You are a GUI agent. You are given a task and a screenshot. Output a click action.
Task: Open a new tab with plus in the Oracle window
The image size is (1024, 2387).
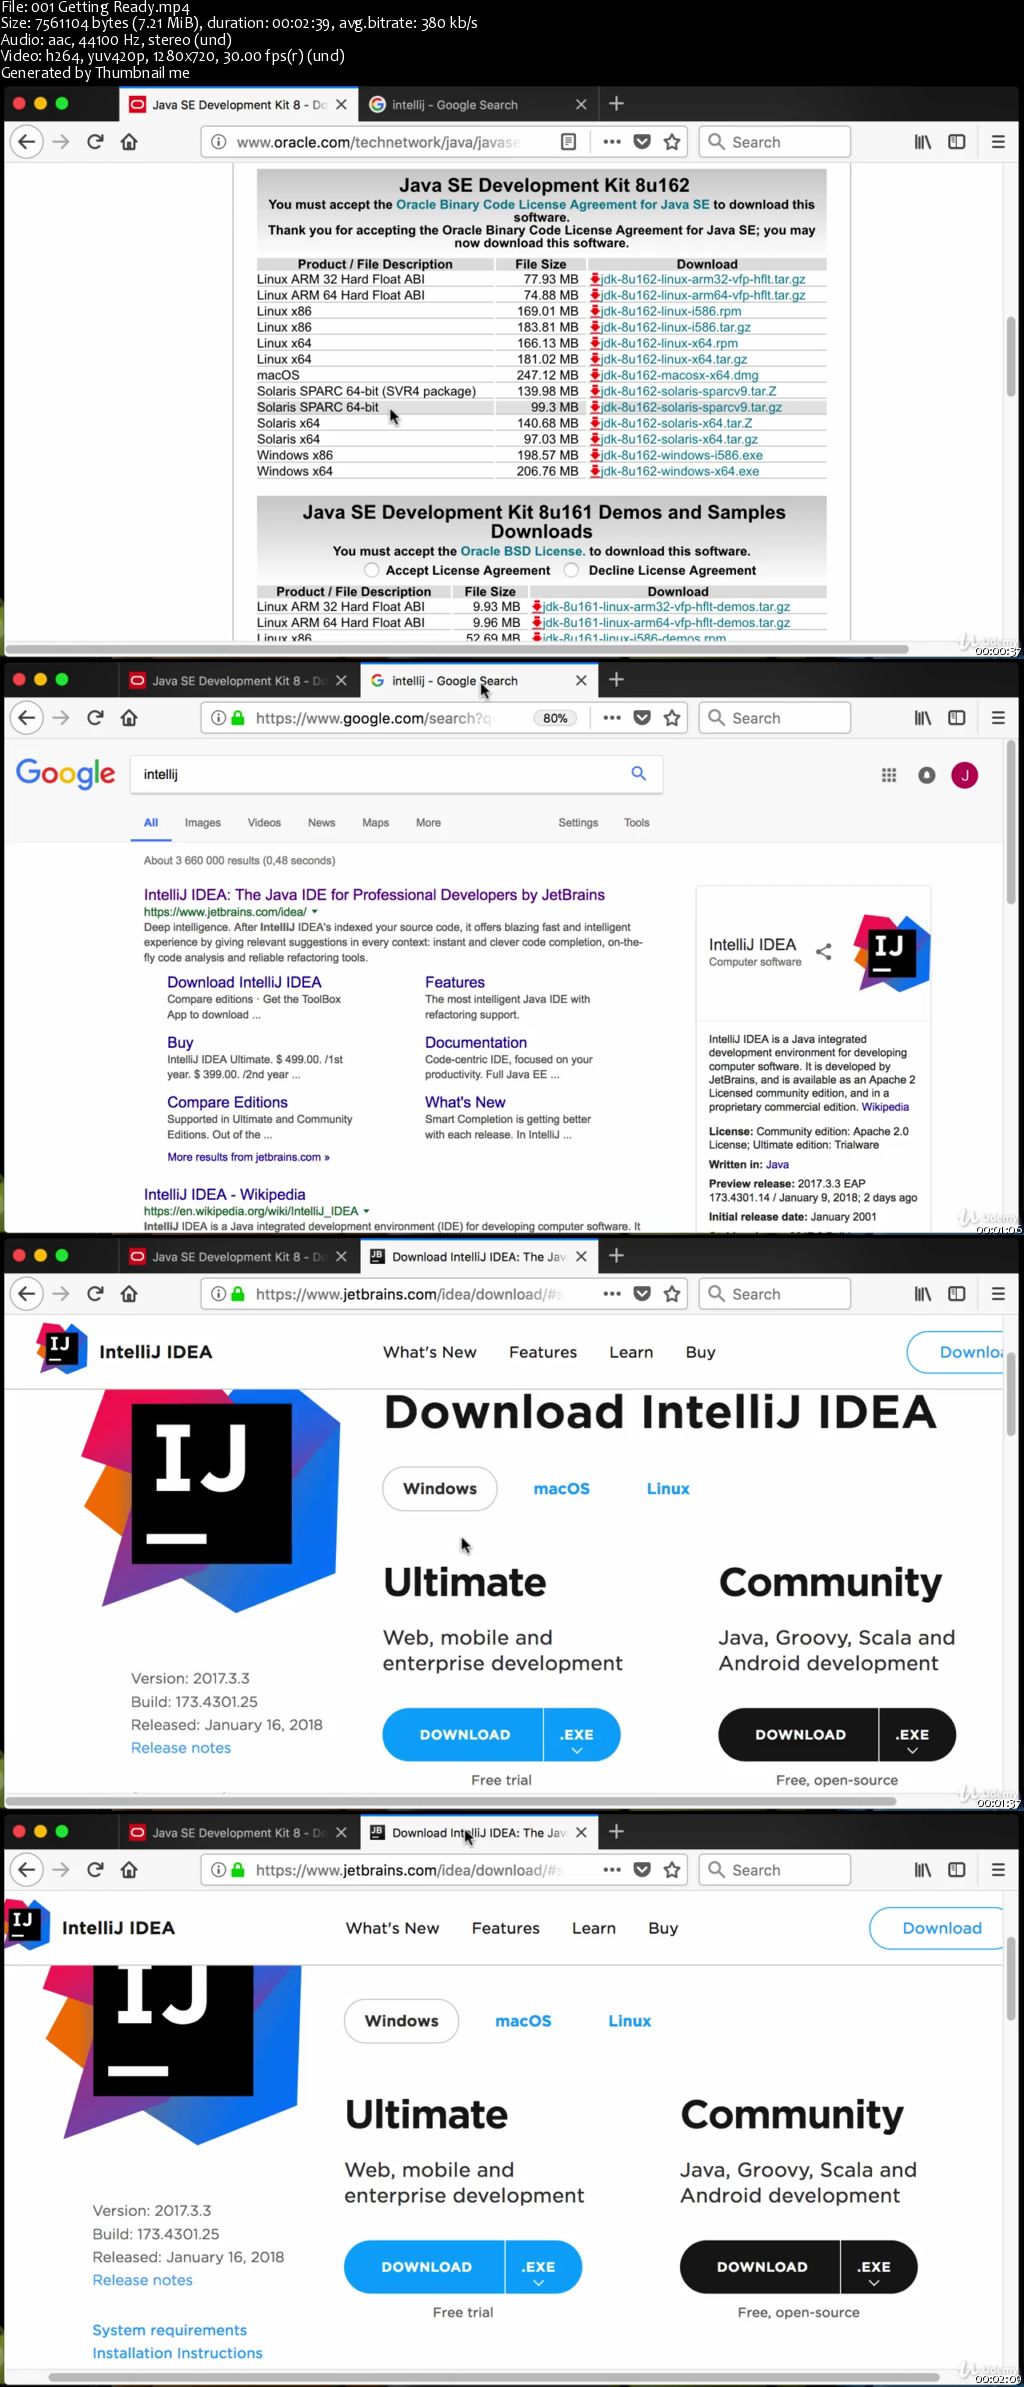616,104
